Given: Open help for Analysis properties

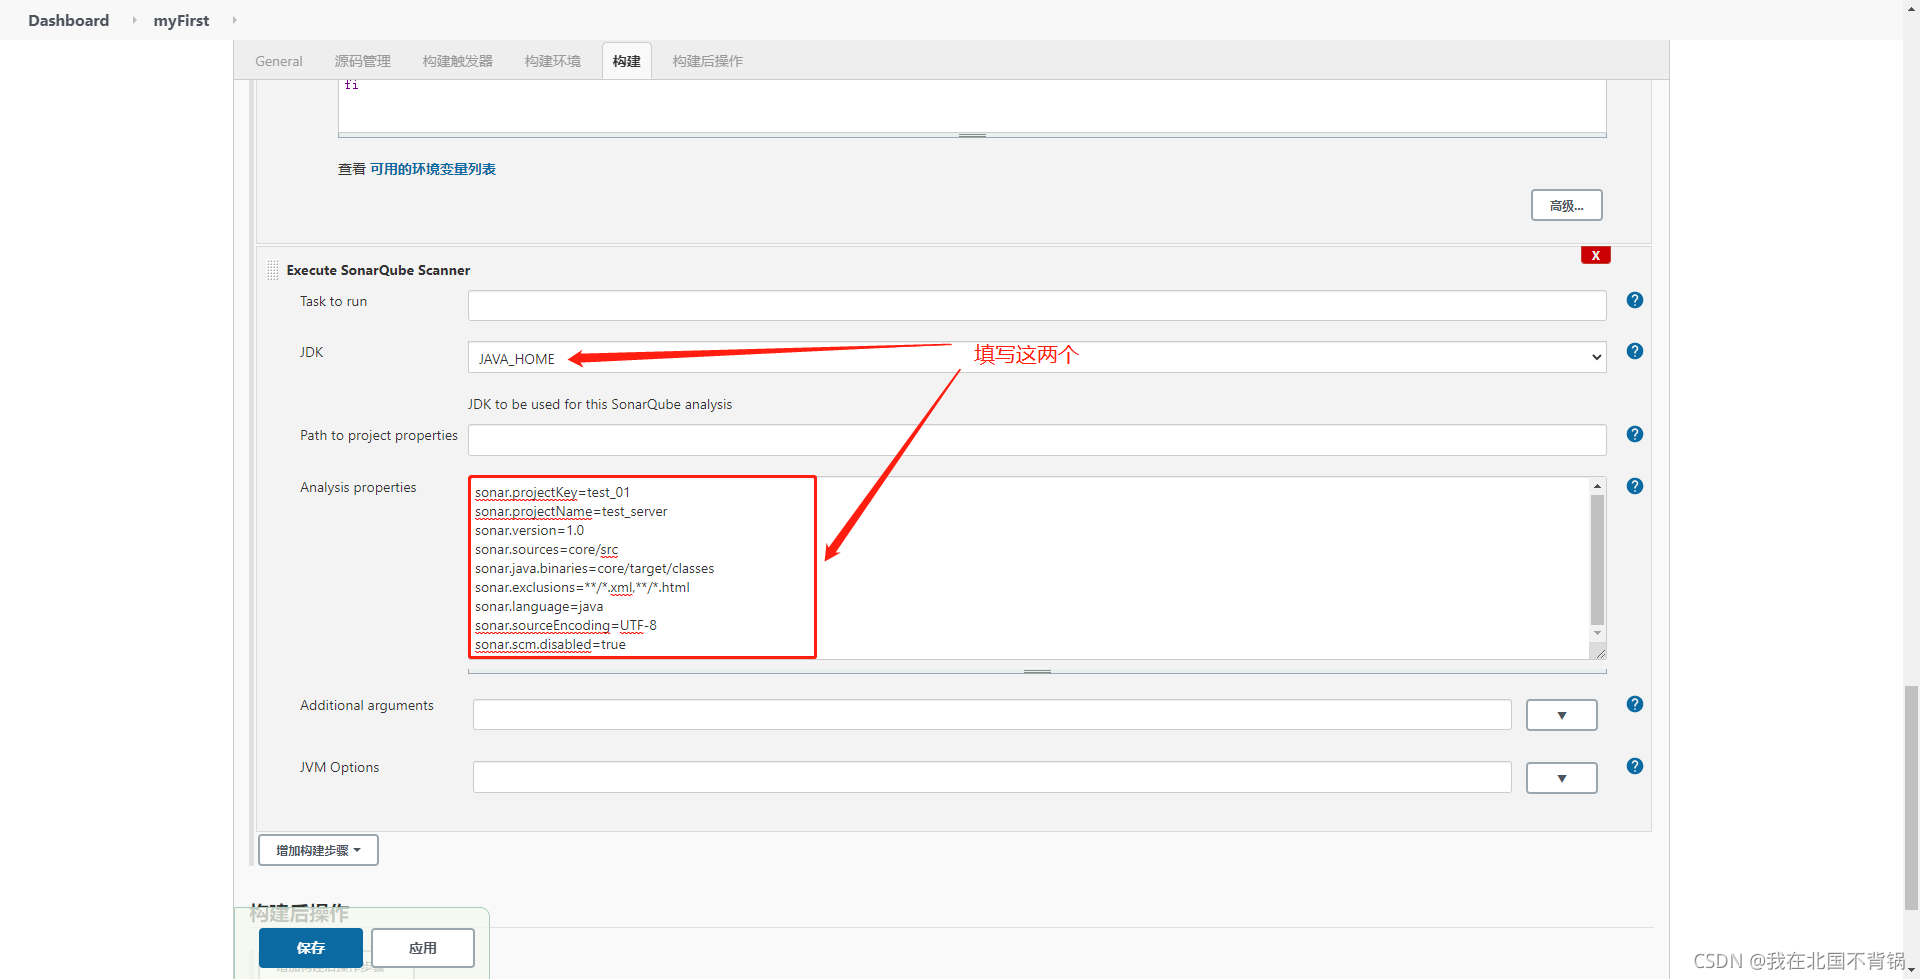Looking at the screenshot, I should pyautogui.click(x=1635, y=486).
